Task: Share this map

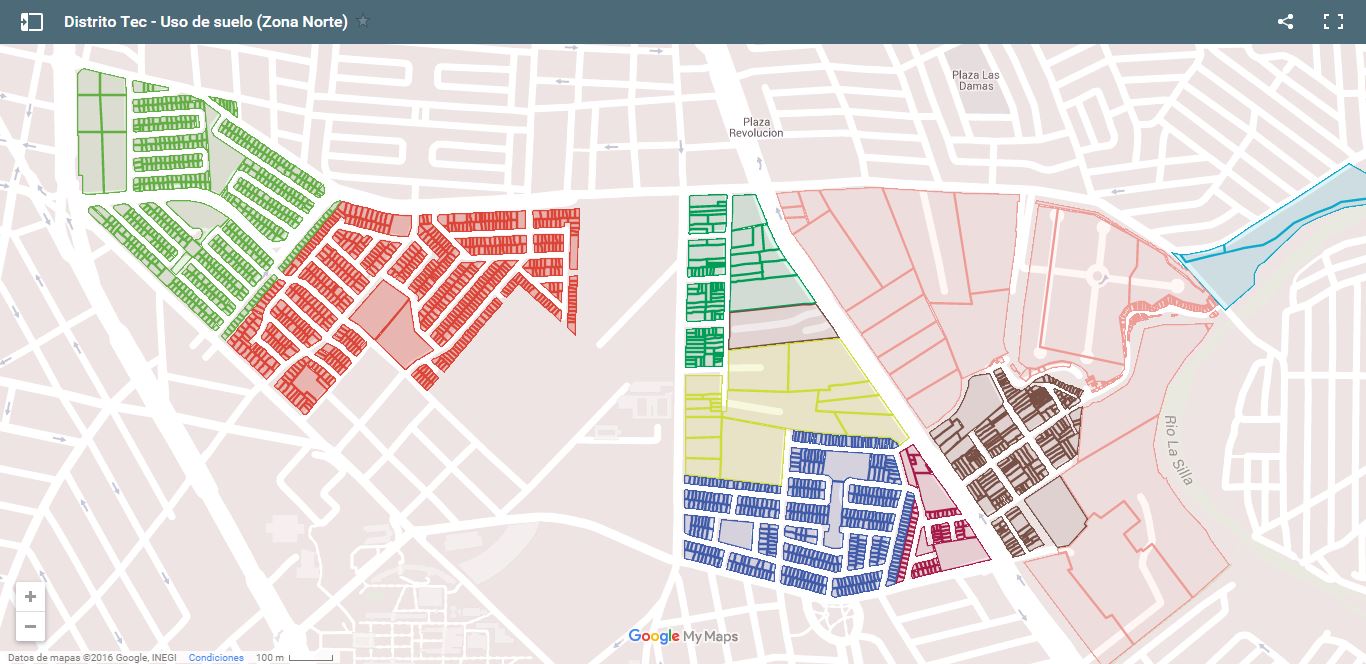Action: click(x=1286, y=21)
